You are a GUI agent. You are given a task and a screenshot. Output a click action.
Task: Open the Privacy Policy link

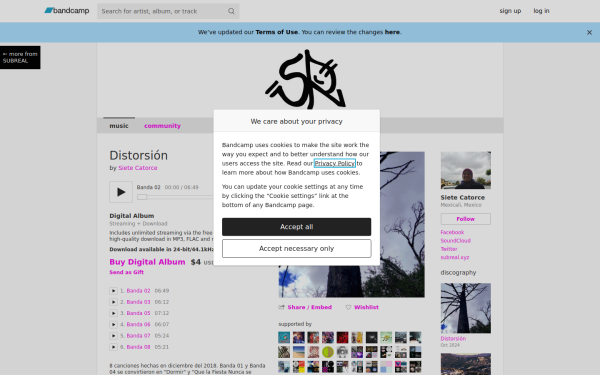(334, 163)
